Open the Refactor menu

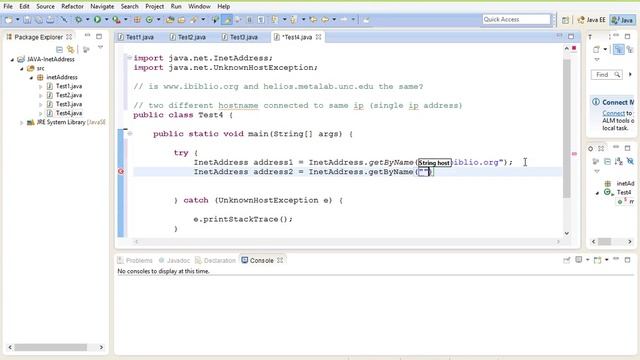[72, 6]
